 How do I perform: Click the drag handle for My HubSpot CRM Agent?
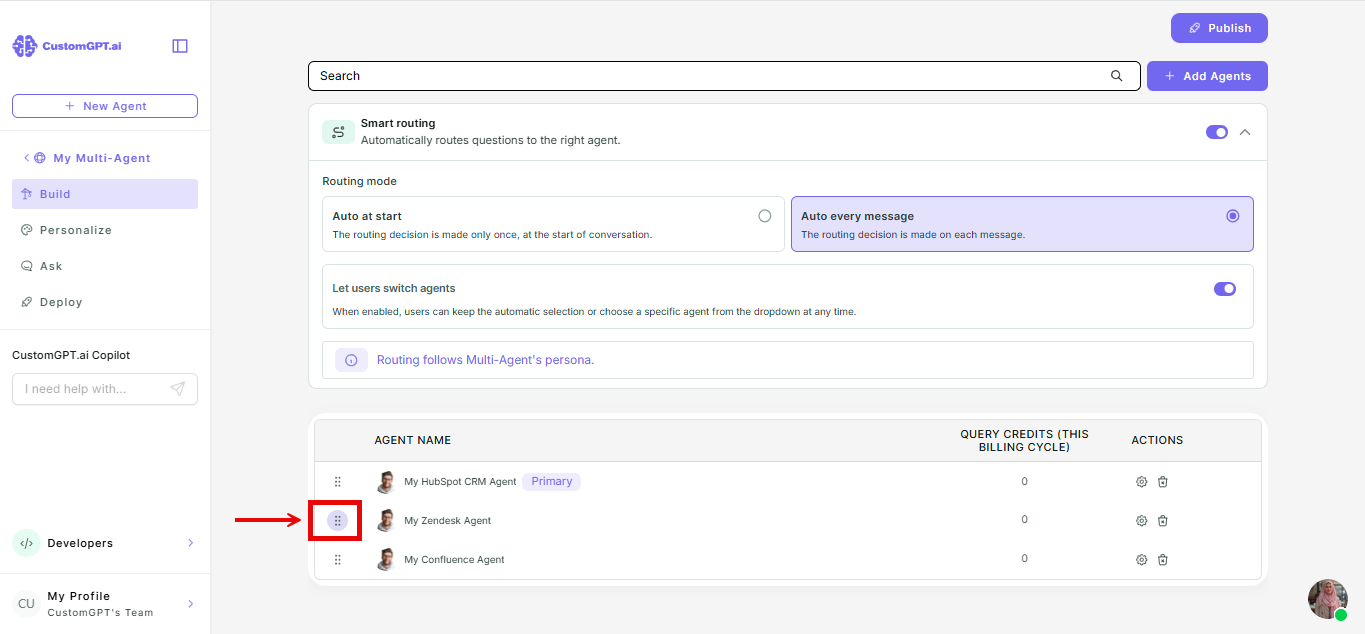(x=338, y=482)
